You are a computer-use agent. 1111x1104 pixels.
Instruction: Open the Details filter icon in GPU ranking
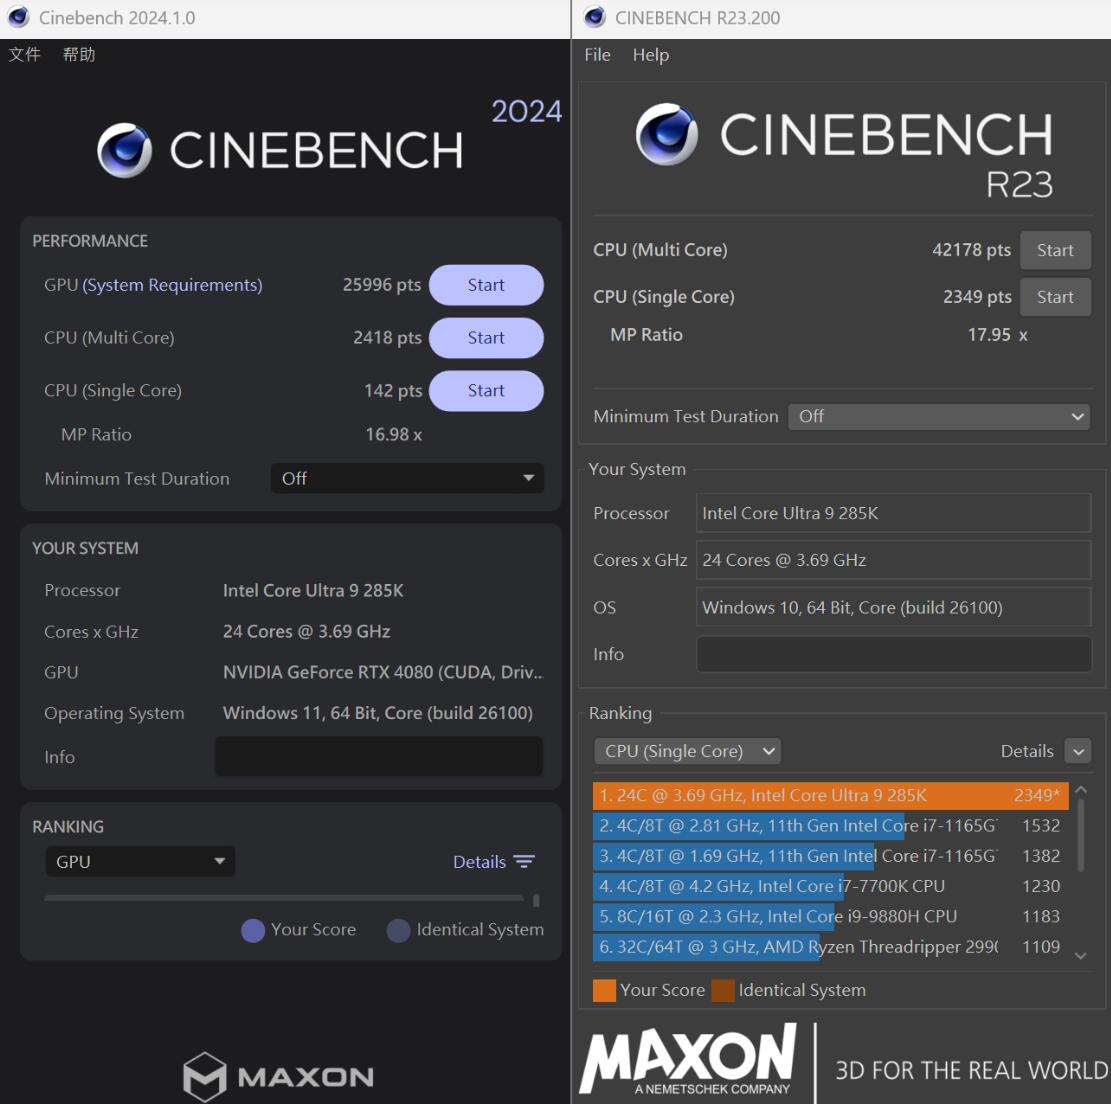[x=524, y=862]
